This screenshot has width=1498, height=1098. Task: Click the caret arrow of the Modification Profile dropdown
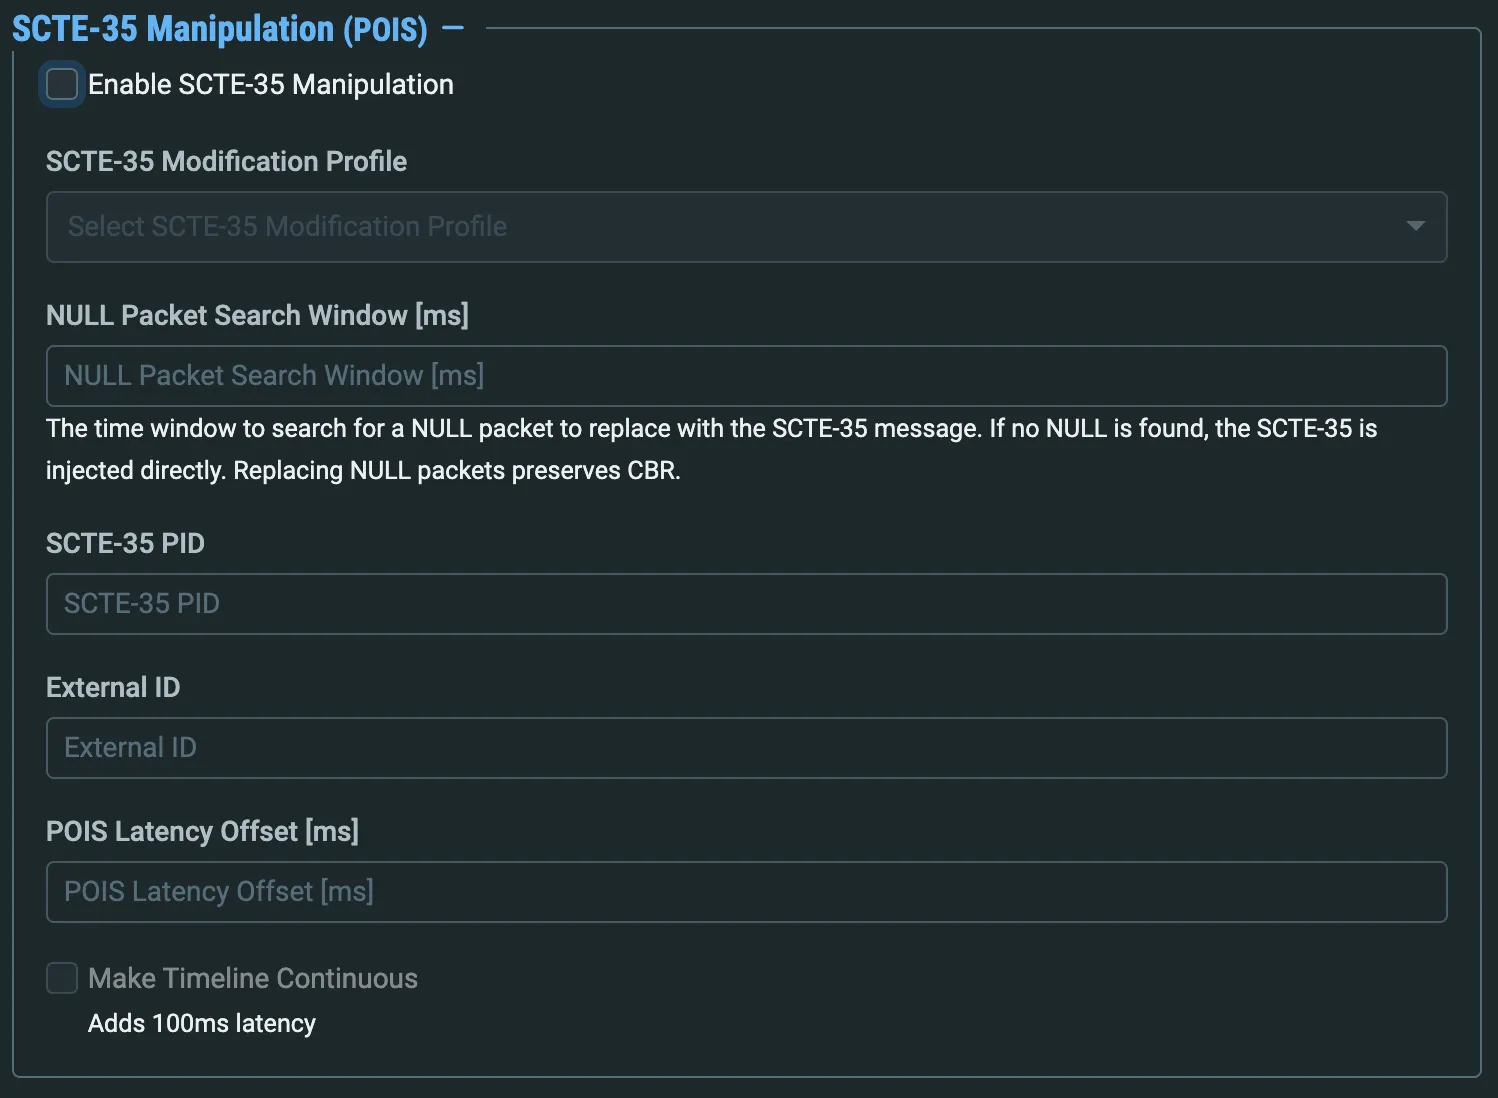1415,226
